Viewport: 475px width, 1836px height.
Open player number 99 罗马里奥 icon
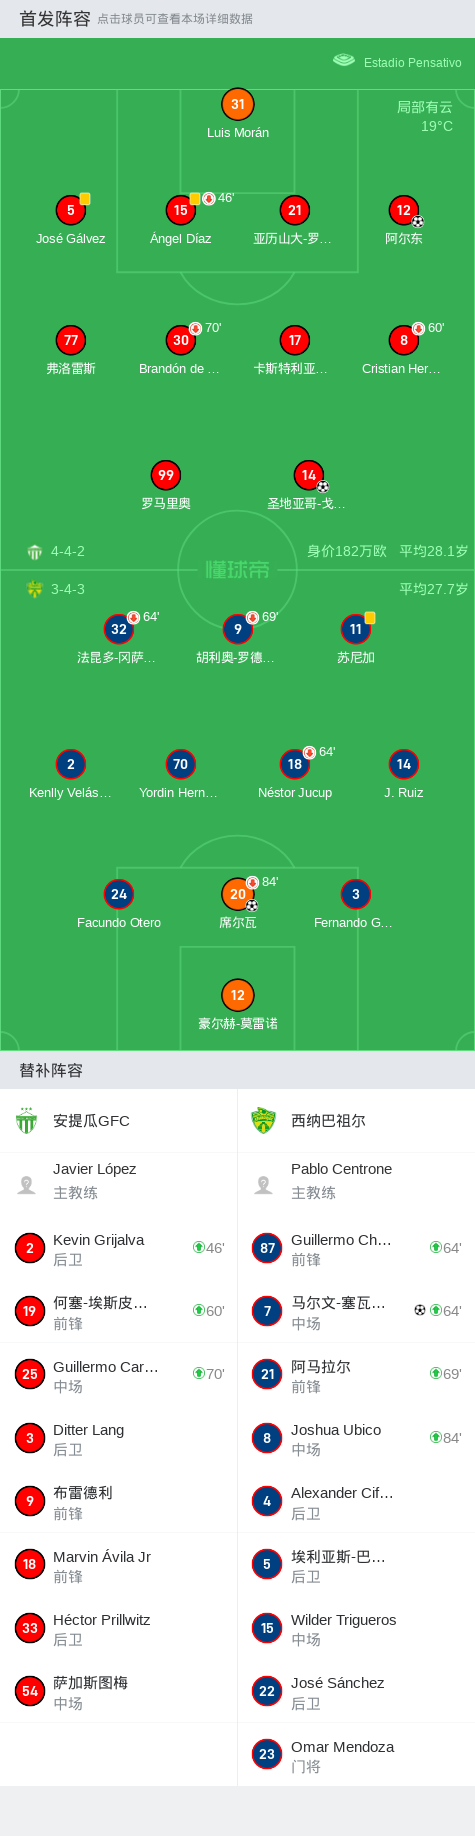(x=166, y=475)
